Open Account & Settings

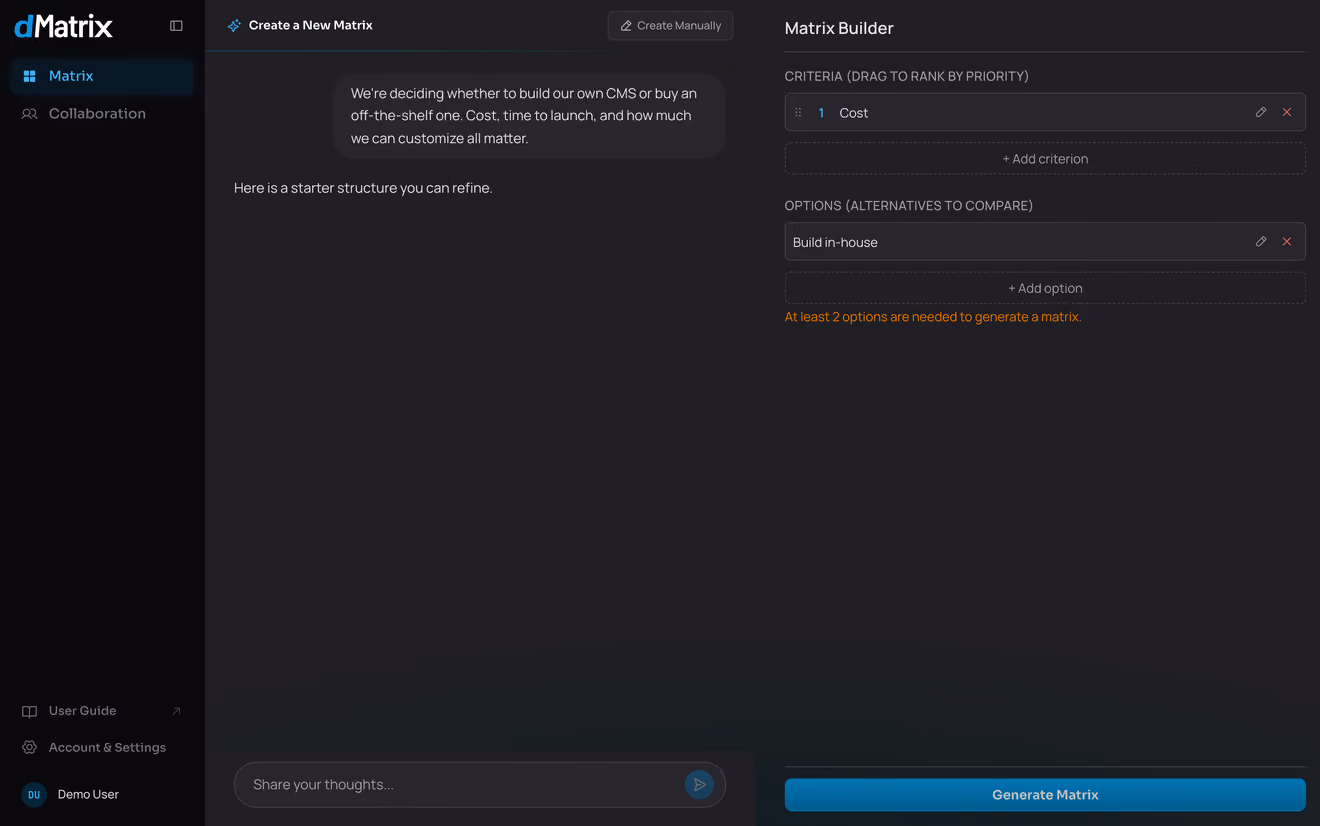[x=102, y=748]
